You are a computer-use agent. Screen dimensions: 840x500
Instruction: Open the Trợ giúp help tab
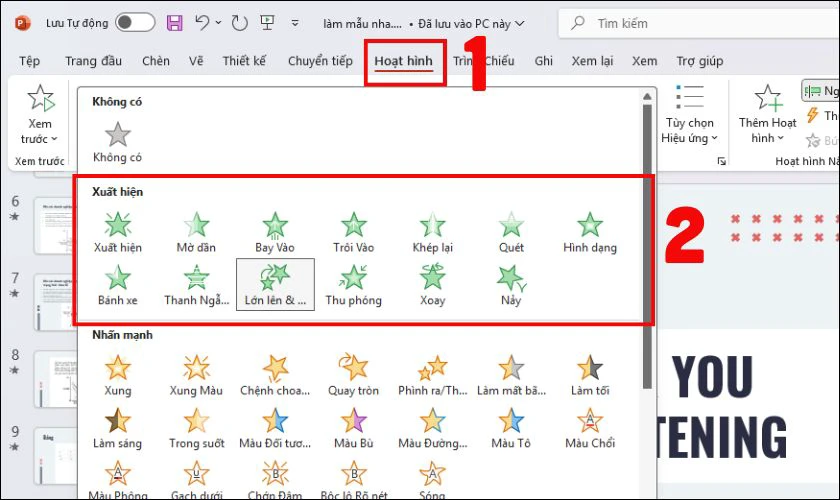pyautogui.click(x=700, y=61)
